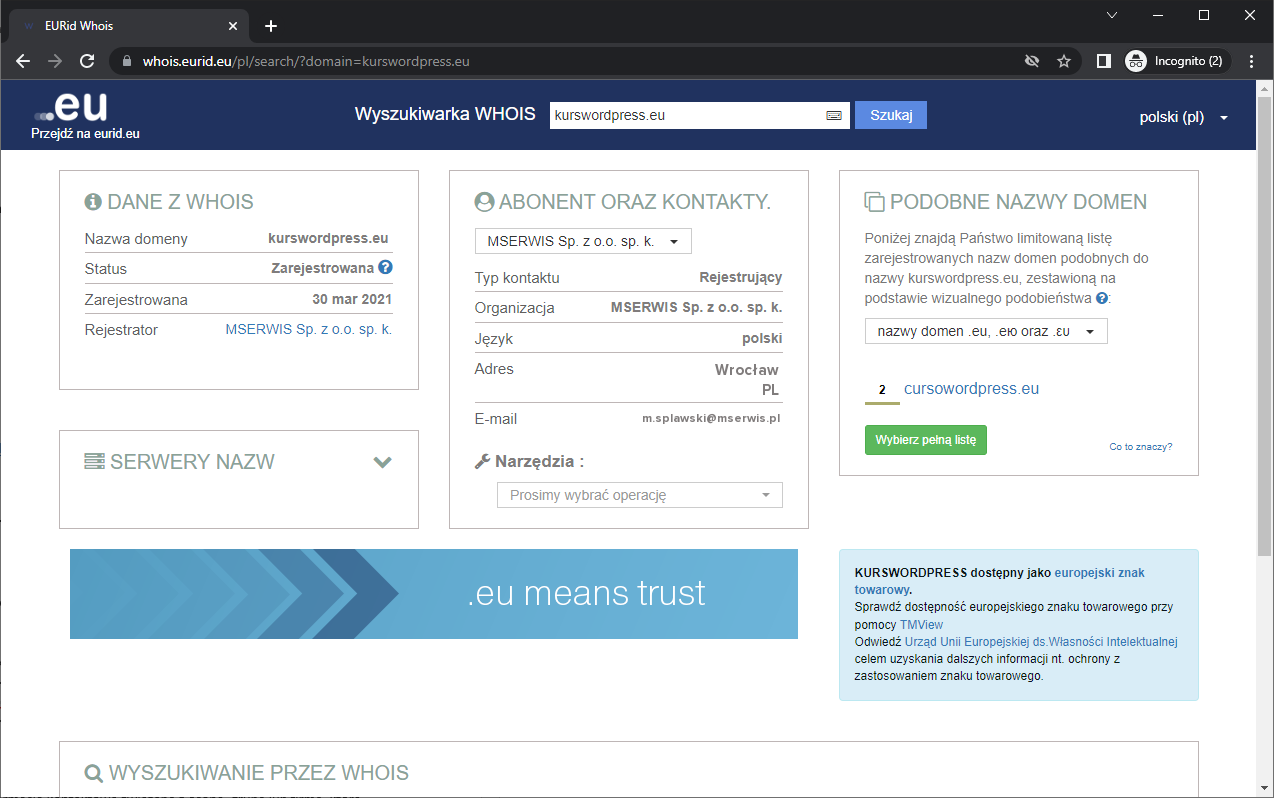The width and height of the screenshot is (1274, 798).
Task: Open the domain name extensions dropdown
Action: (985, 331)
